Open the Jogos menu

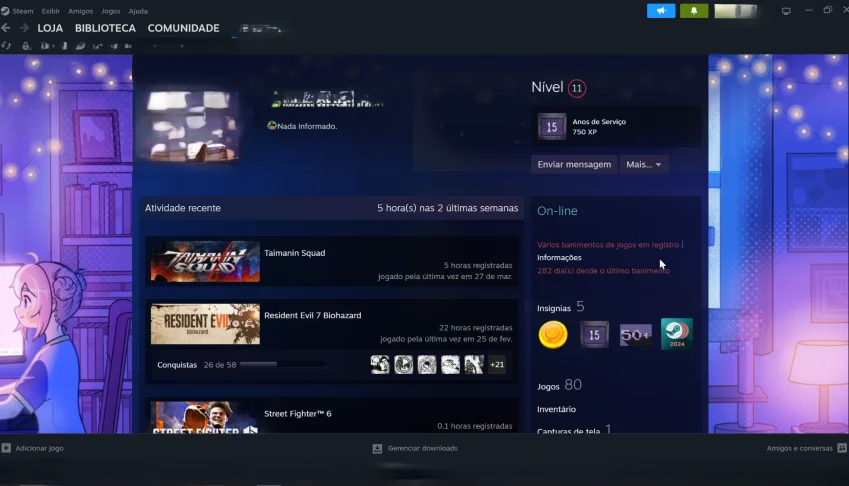click(x=110, y=11)
